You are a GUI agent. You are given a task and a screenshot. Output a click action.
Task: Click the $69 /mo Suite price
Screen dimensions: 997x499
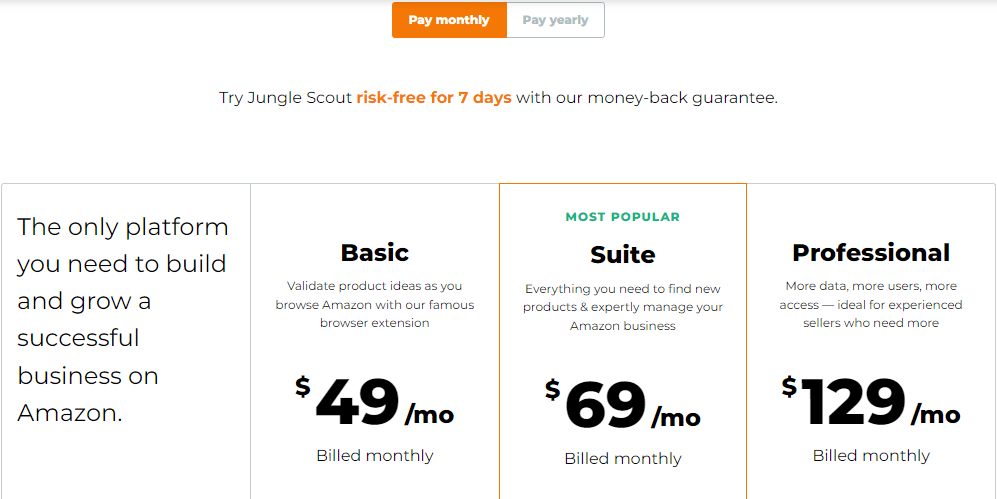622,406
